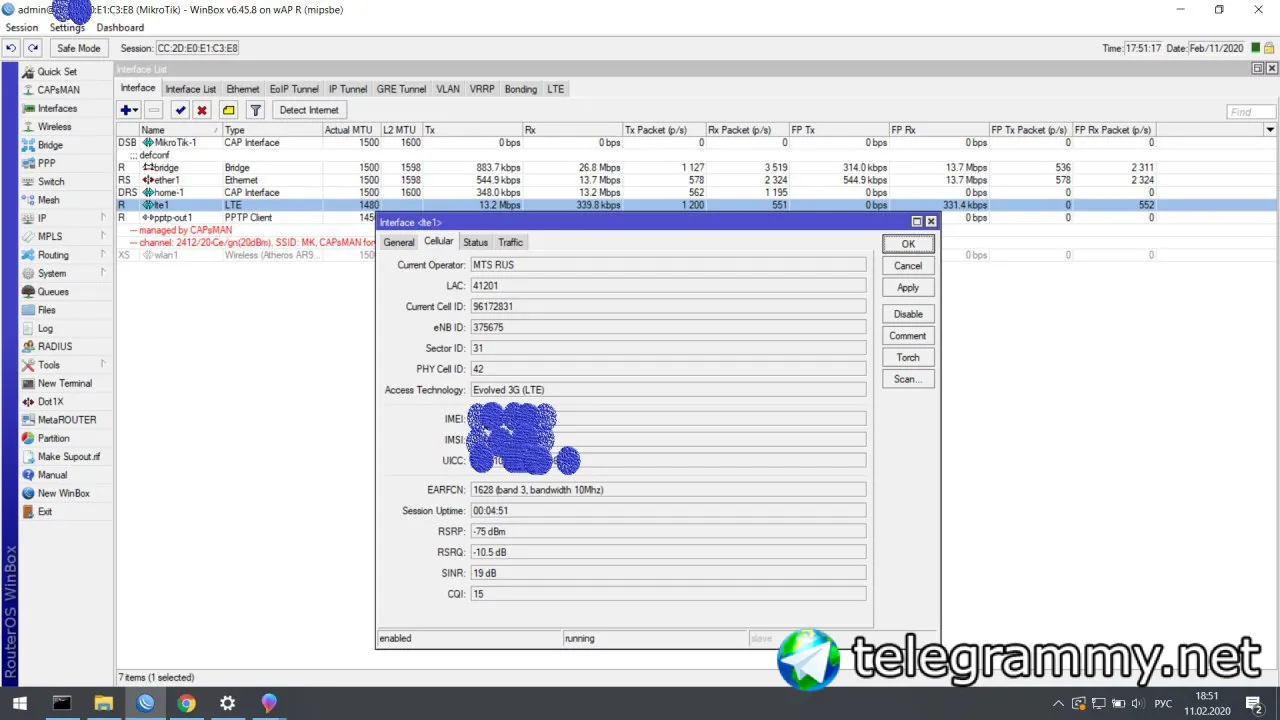Click the yellow comment icon in toolbar
Image resolution: width=1280 pixels, height=720 pixels.
229,110
